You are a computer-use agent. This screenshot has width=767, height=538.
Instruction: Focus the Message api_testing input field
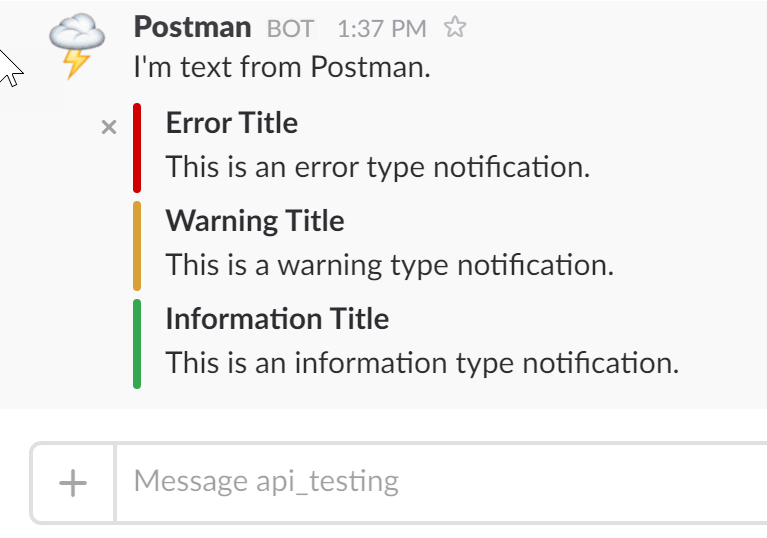point(440,482)
